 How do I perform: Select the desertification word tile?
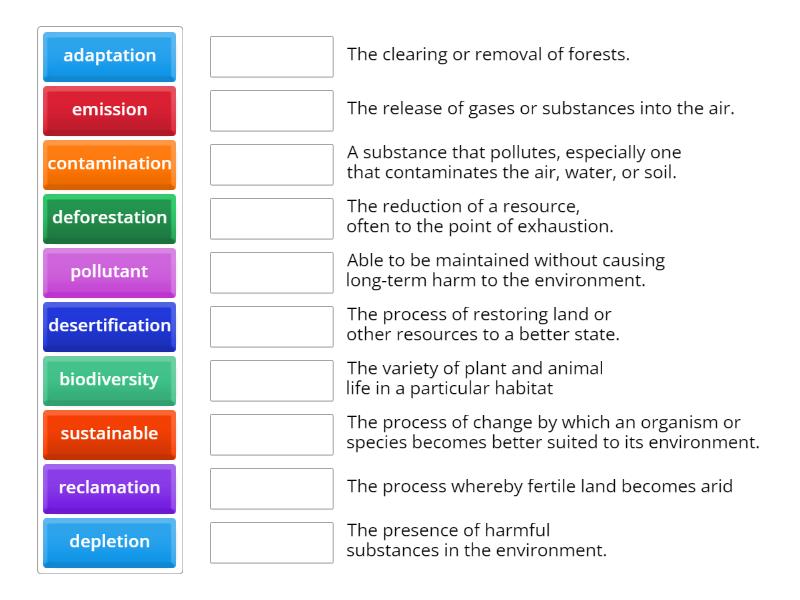click(108, 326)
